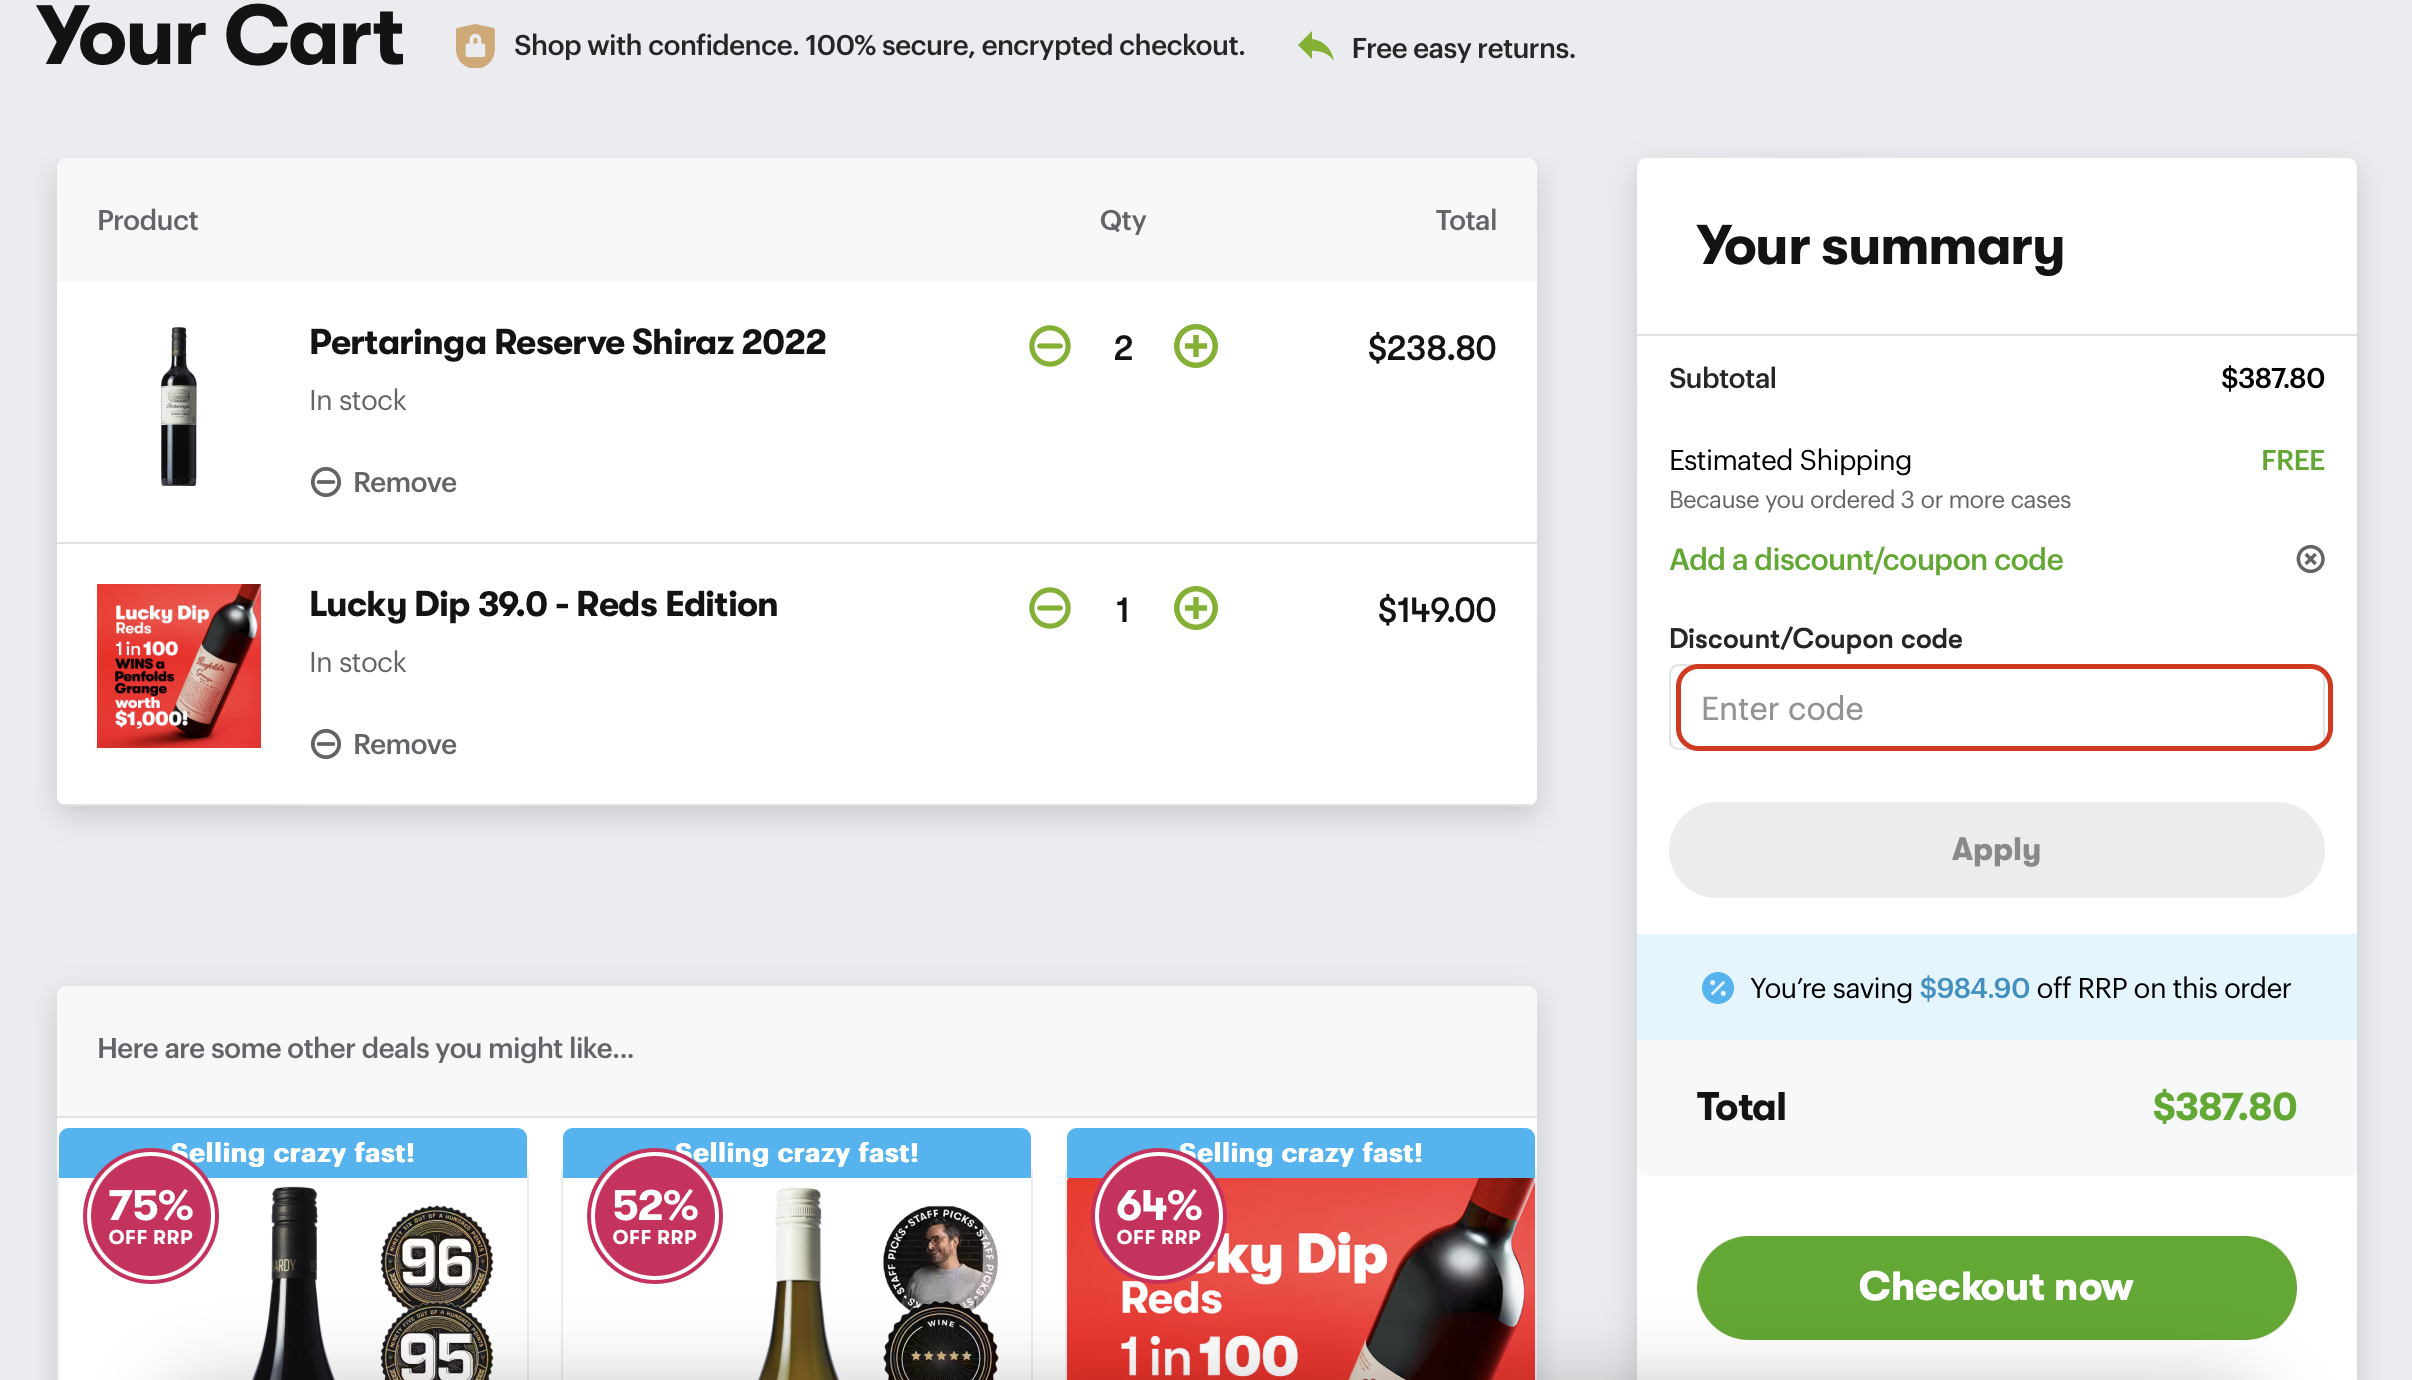The image size is (2412, 1380).
Task: Select the free returns arrow icon
Action: pyautogui.click(x=1315, y=45)
